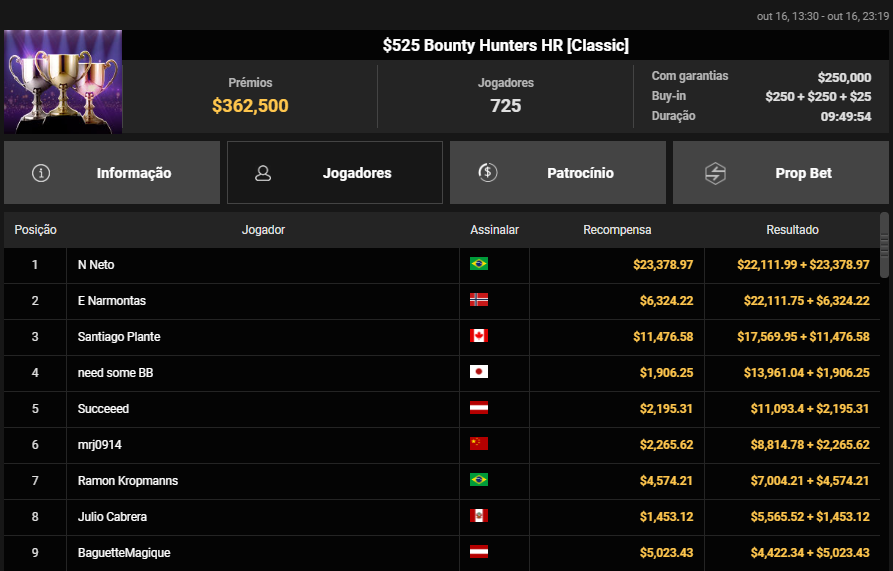Image resolution: width=893 pixels, height=571 pixels.
Task: Click the Japan flag for need some BB
Action: click(x=479, y=372)
